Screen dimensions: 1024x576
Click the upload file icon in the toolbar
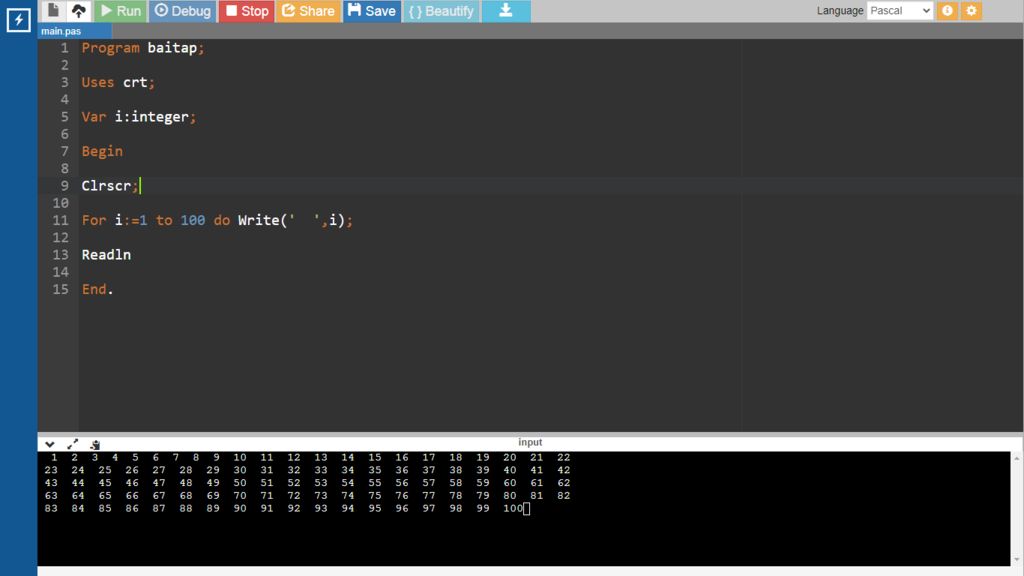point(78,10)
